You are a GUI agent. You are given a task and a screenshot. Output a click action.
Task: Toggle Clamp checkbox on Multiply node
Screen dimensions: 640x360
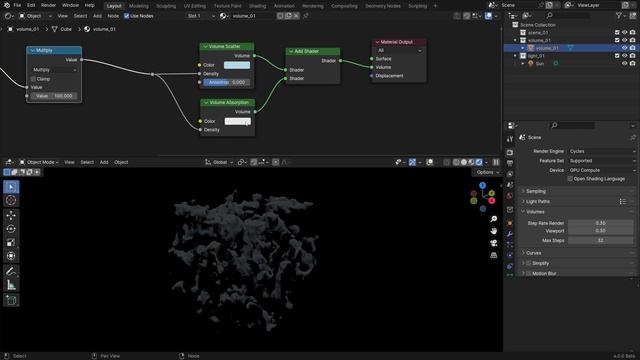[x=33, y=79]
